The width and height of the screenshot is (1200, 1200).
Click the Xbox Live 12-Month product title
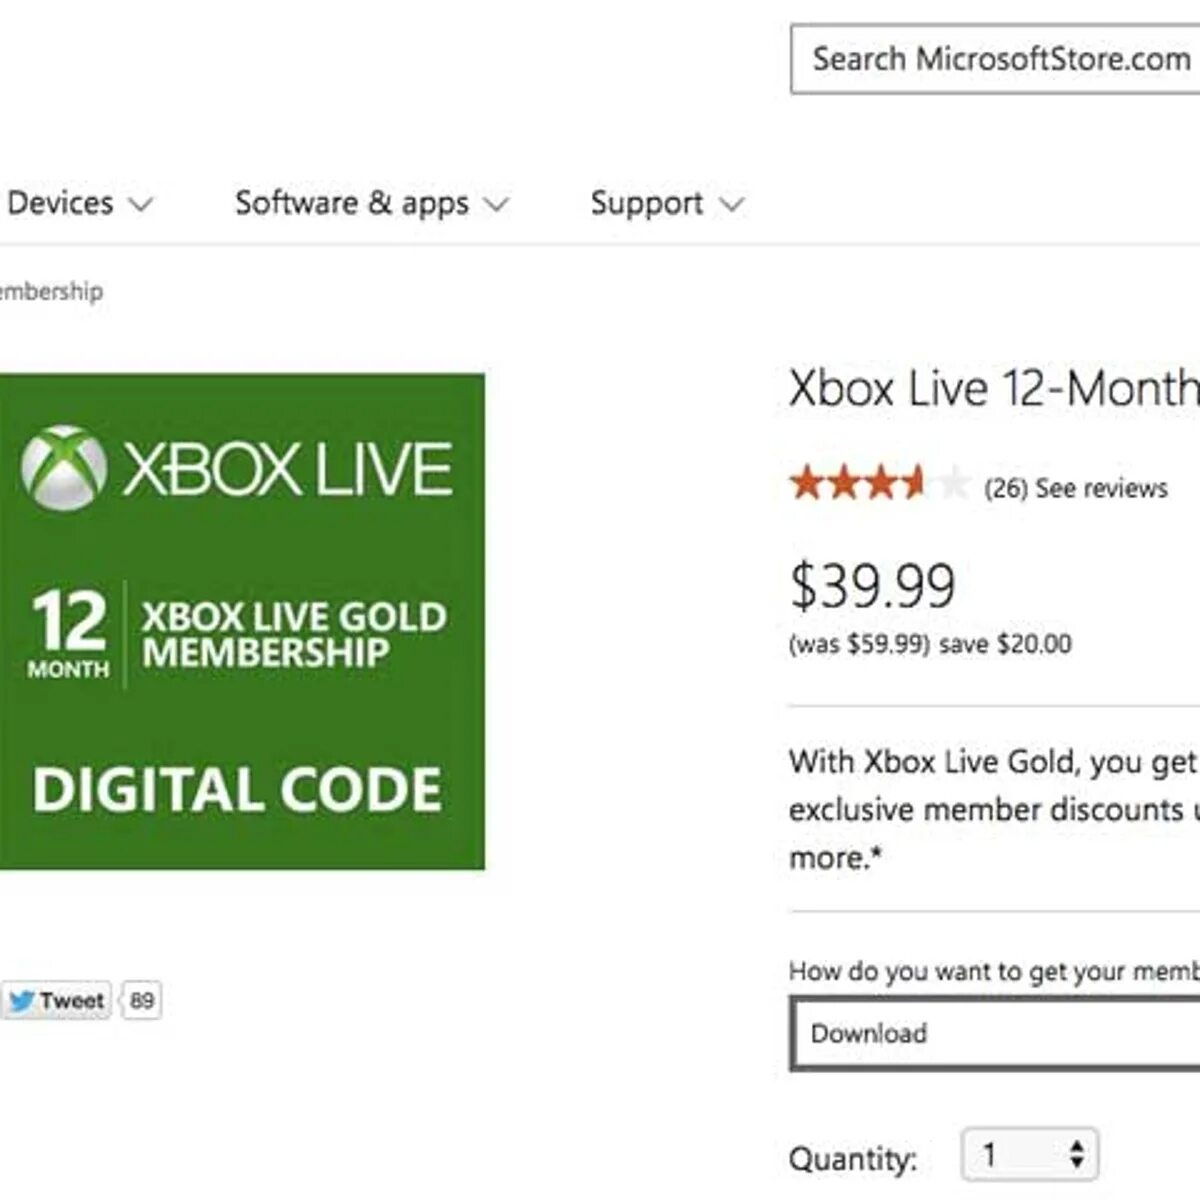coord(993,388)
